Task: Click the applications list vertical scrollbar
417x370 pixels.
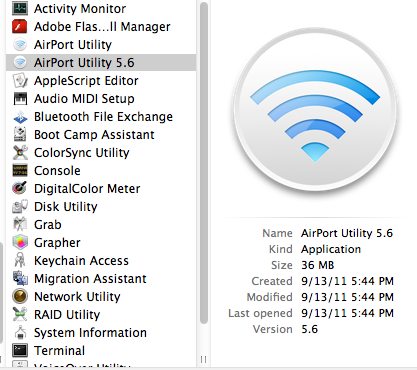Action: 204,163
